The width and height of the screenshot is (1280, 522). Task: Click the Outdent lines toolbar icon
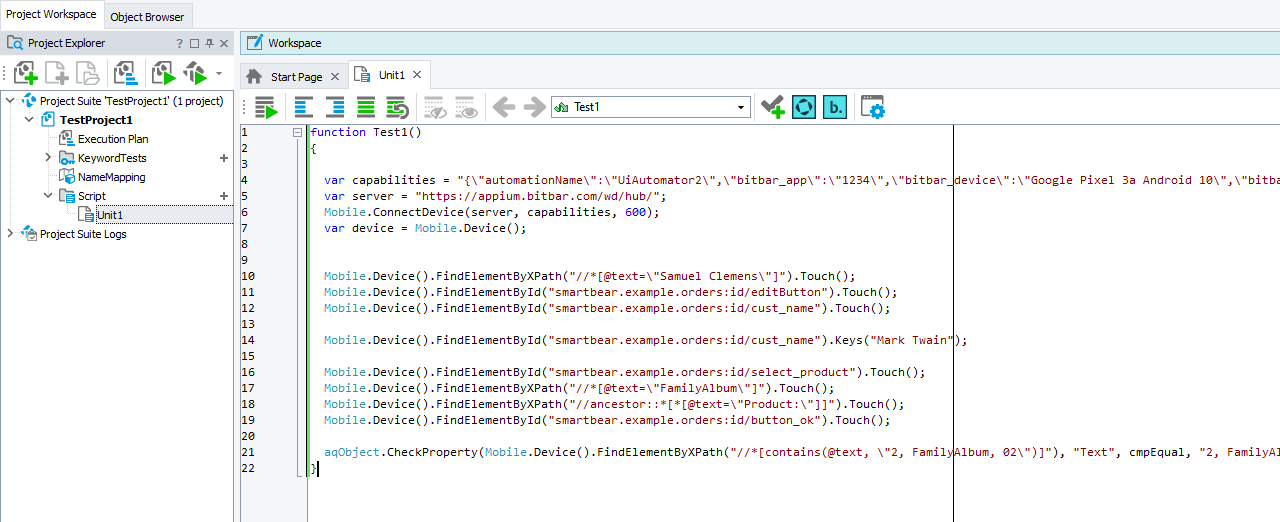pyautogui.click(x=303, y=108)
